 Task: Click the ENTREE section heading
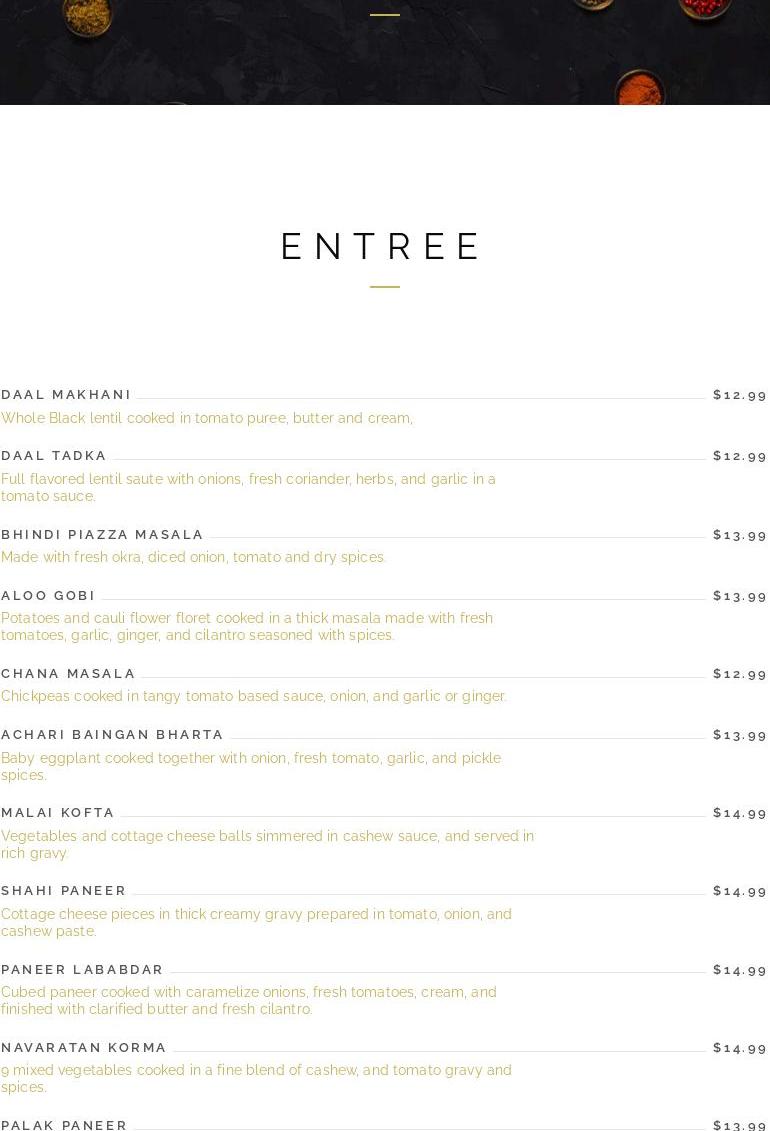coord(384,247)
